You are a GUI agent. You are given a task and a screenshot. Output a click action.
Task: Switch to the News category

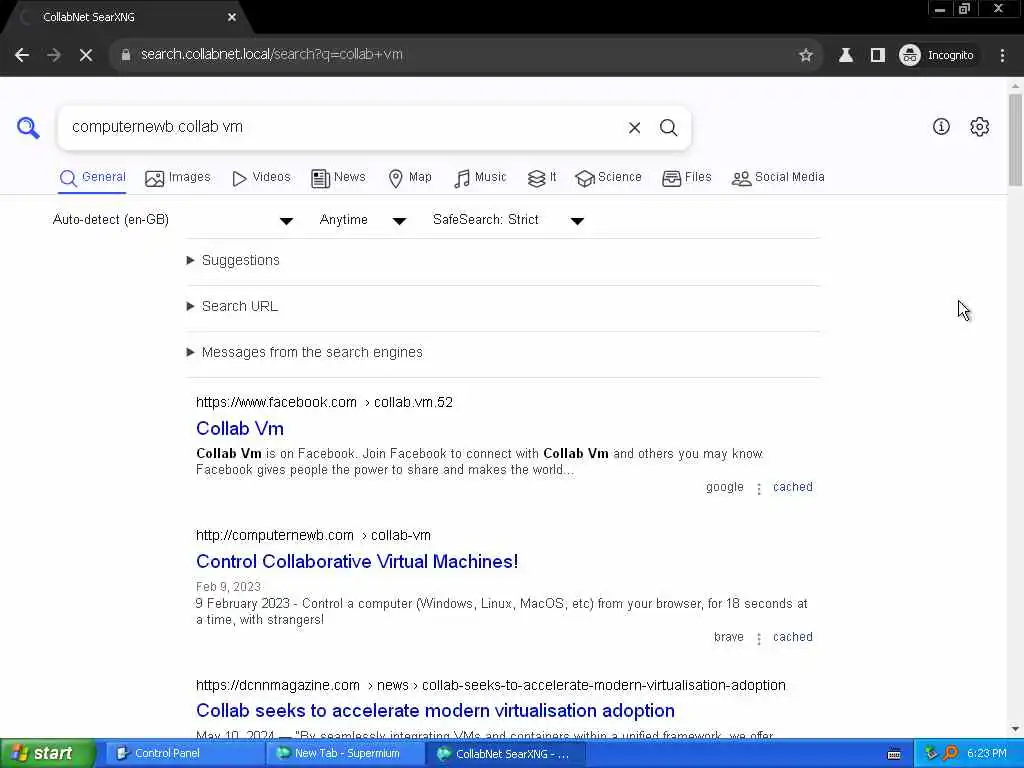point(338,178)
